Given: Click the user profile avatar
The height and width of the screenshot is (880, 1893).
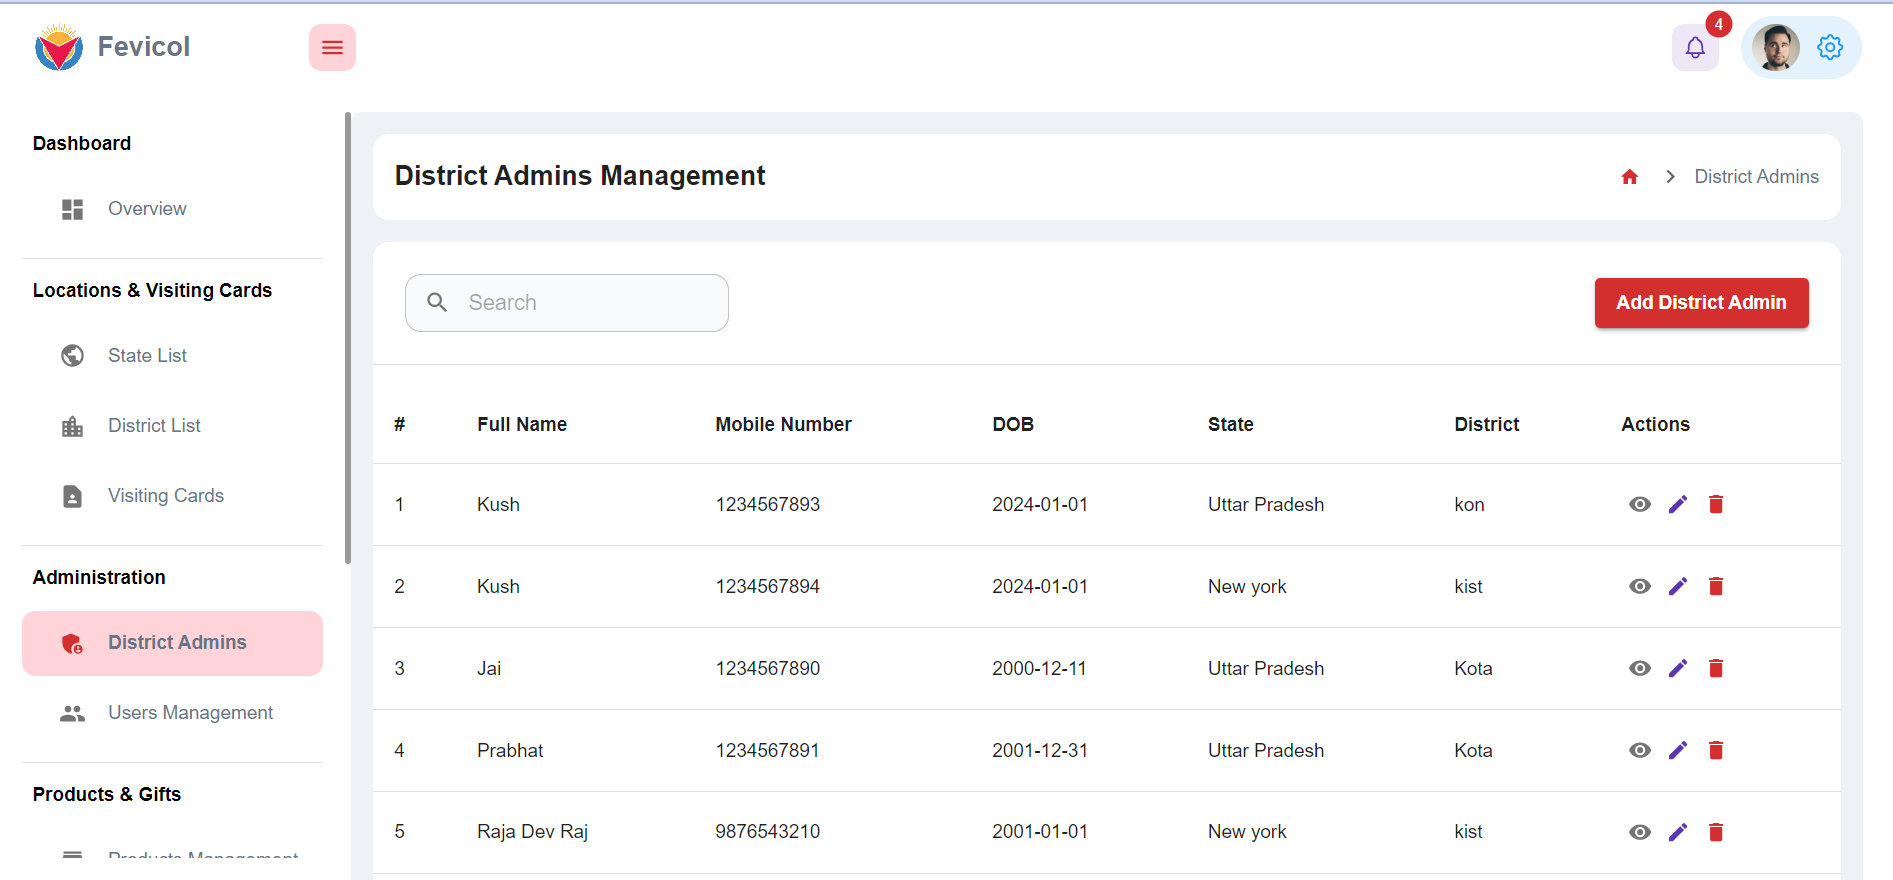Looking at the screenshot, I should click(x=1775, y=48).
